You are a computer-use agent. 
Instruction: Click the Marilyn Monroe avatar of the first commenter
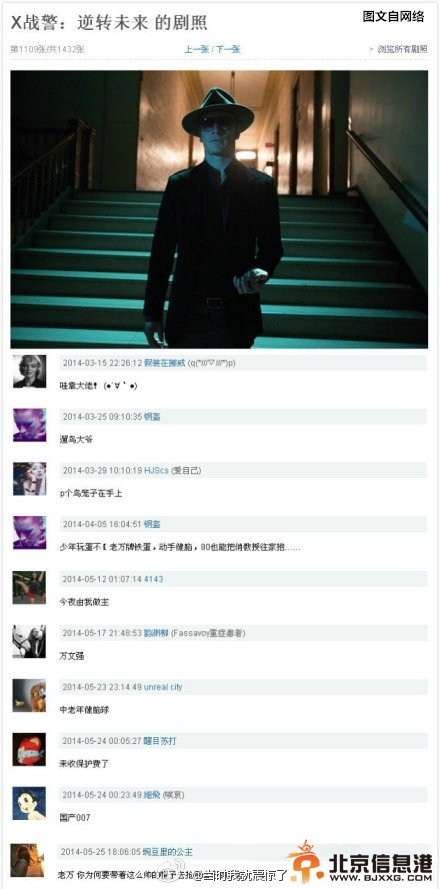point(29,371)
